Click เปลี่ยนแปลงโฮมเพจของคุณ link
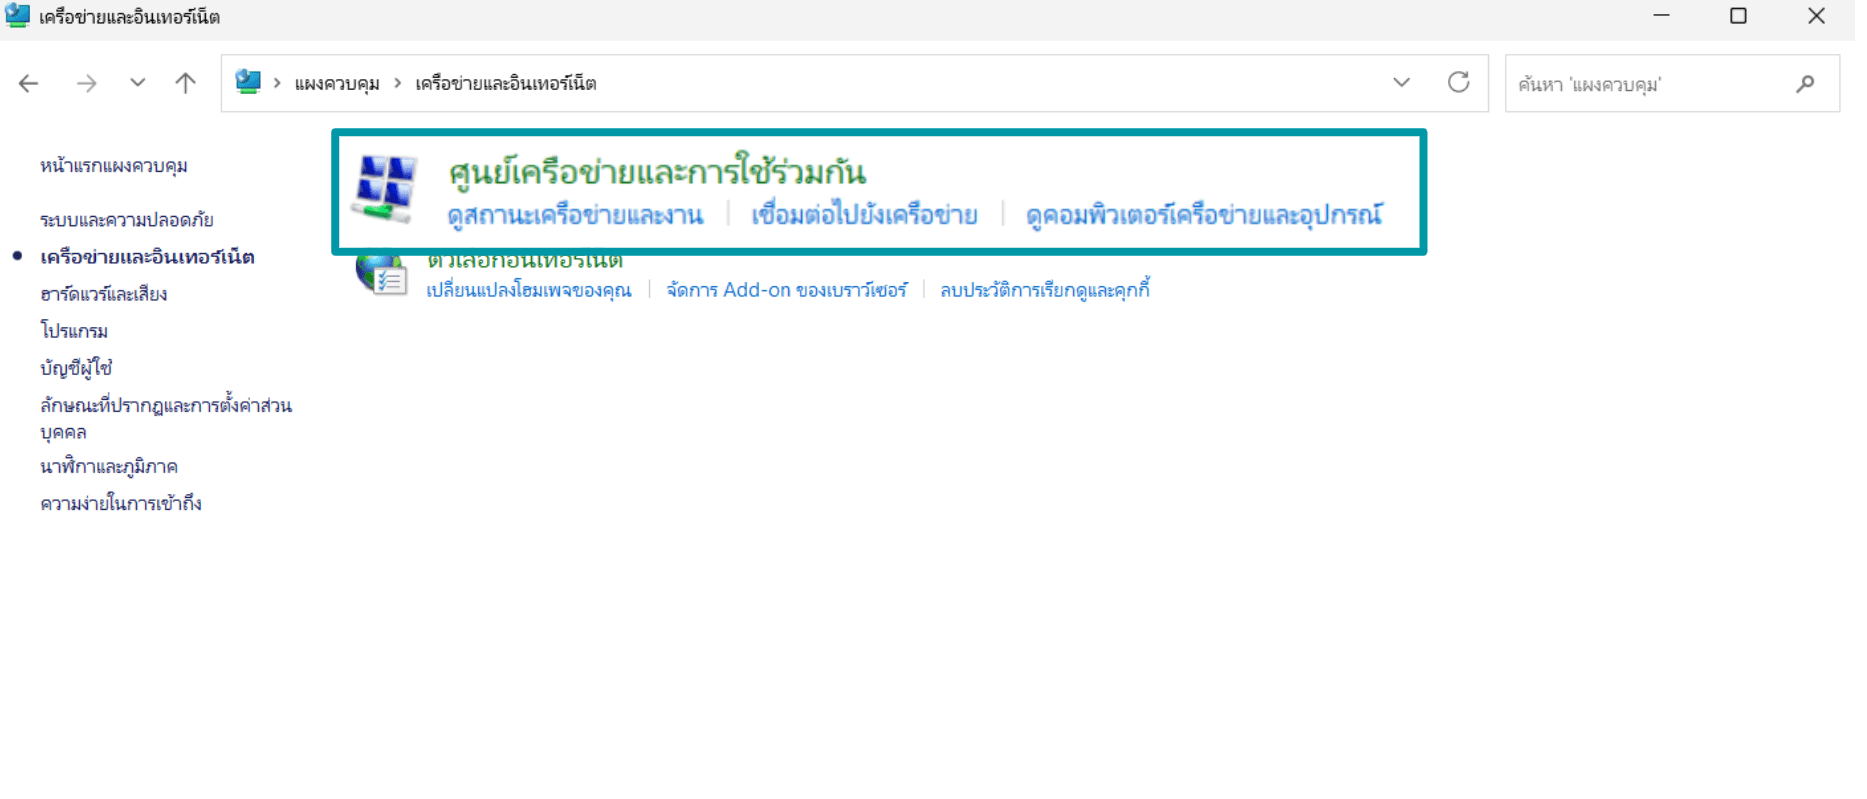 529,290
